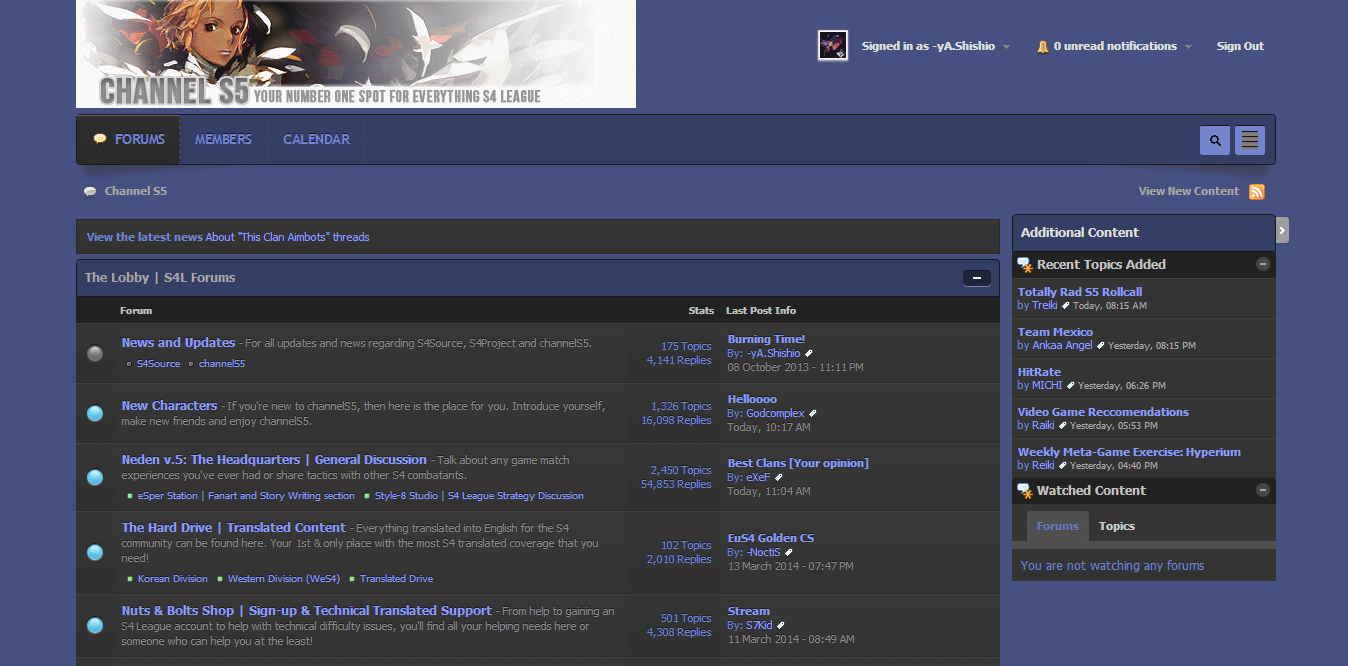Click Sign Out

1240,46
